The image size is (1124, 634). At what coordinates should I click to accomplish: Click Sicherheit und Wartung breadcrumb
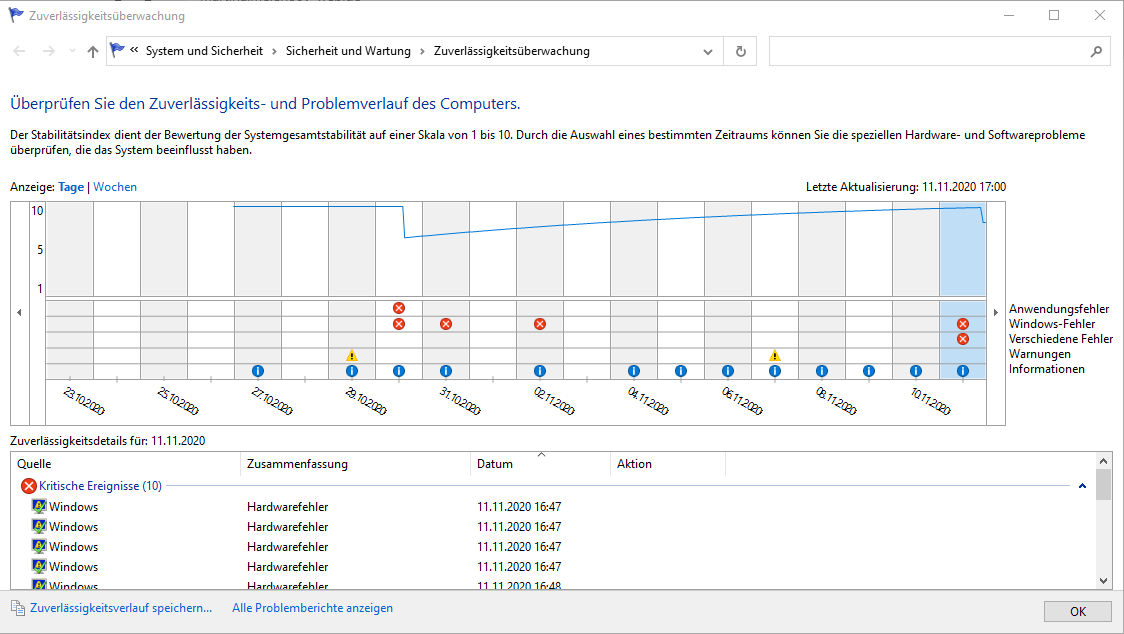[x=348, y=51]
